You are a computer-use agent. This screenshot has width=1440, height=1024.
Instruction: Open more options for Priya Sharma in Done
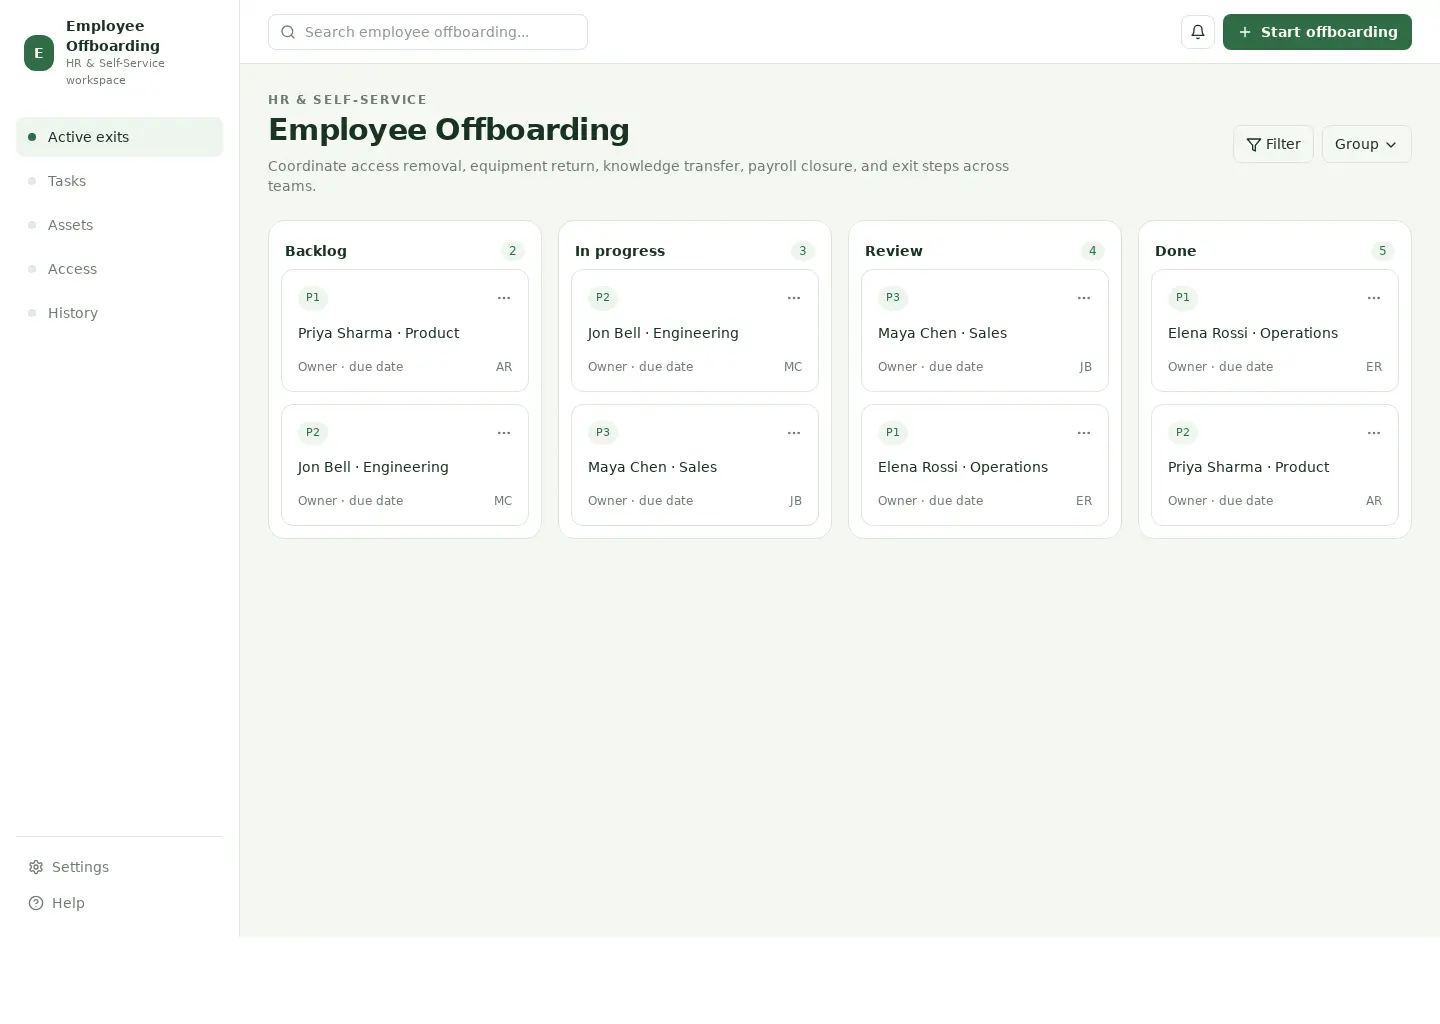1374,433
